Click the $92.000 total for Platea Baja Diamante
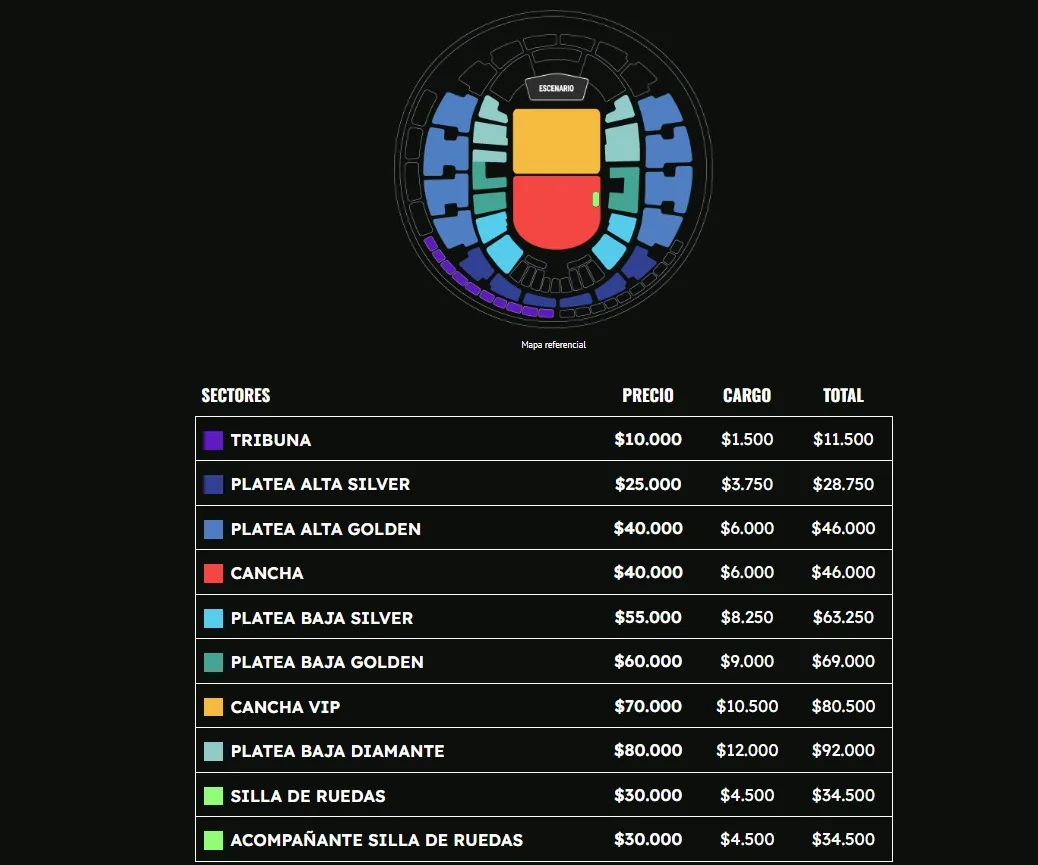Viewport: 1038px width, 865px height. pos(843,751)
